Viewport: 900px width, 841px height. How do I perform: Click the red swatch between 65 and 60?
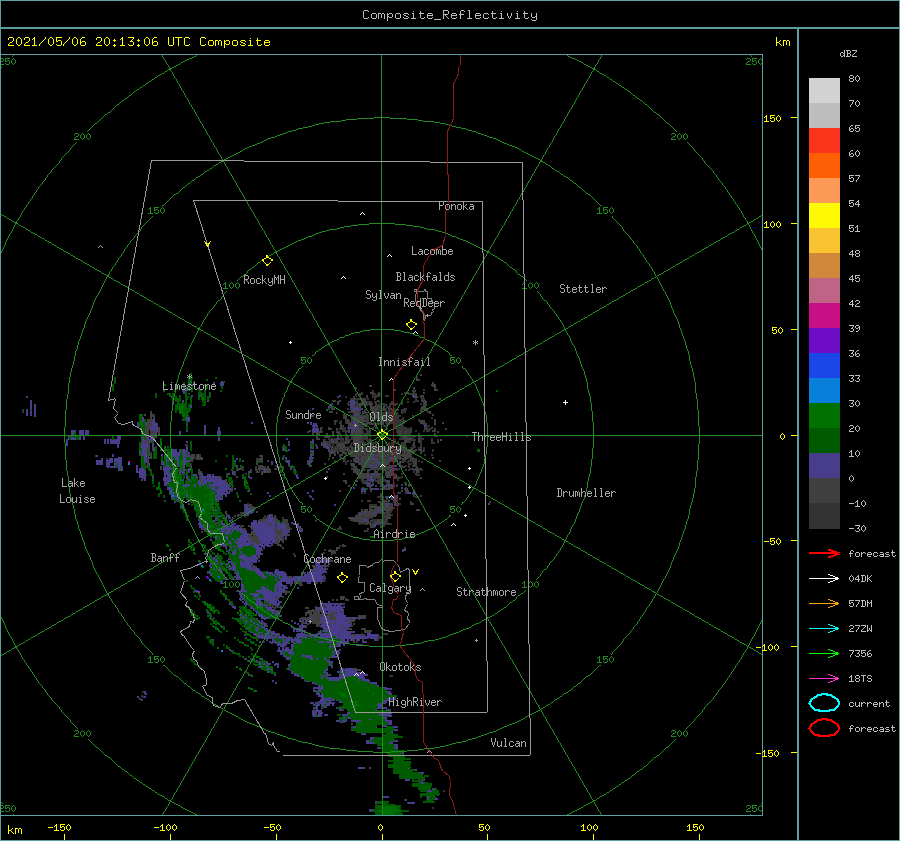coord(824,140)
